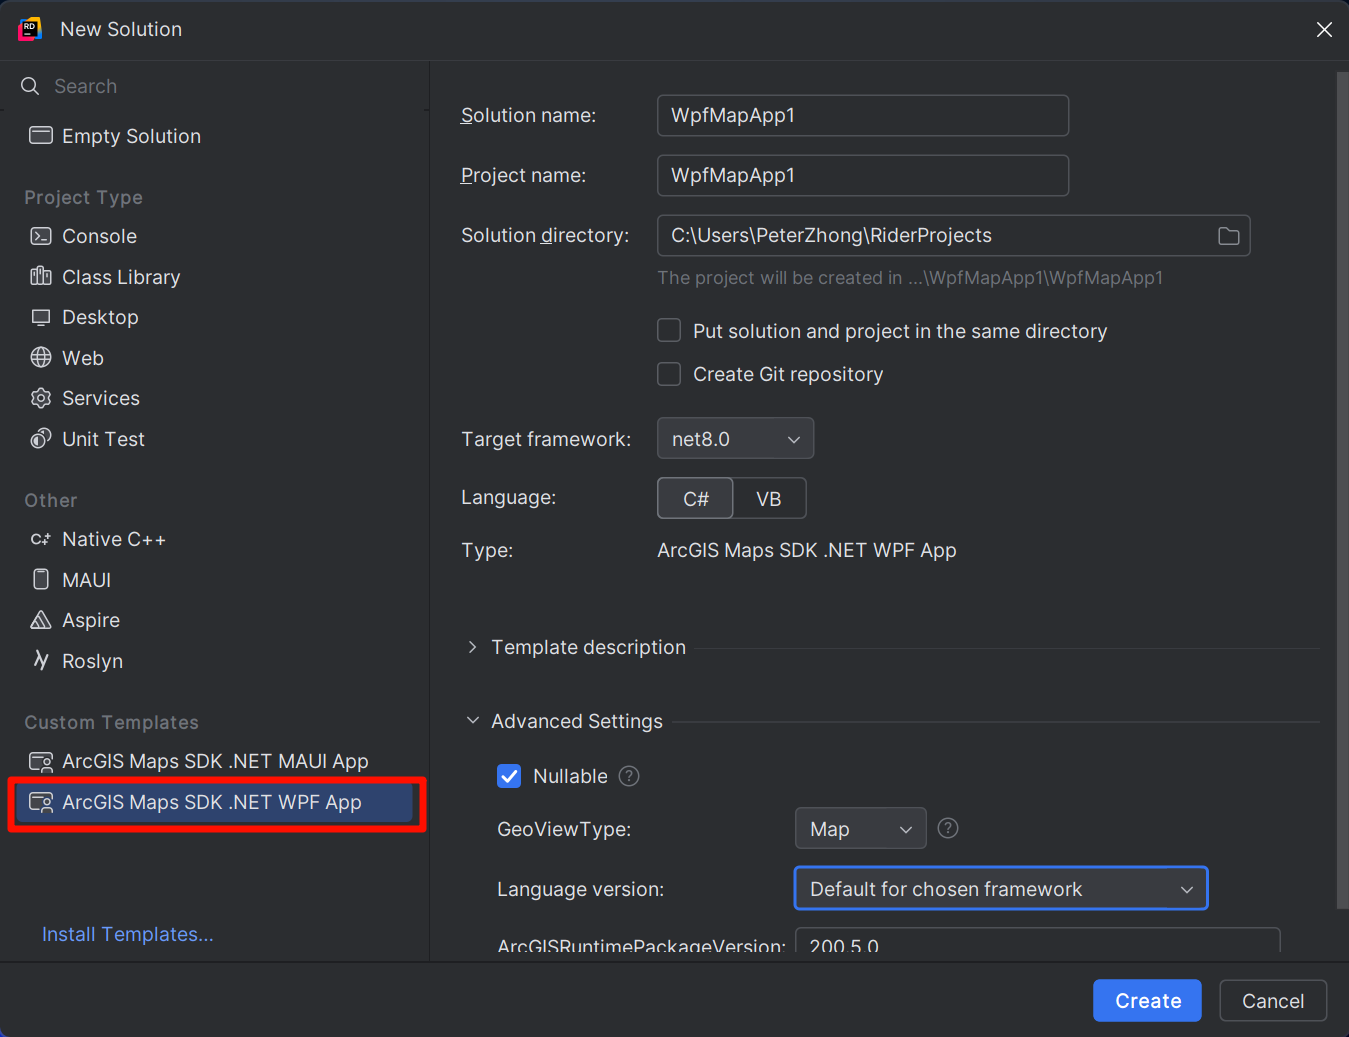Click the settings pane vertical scrollbar
The image size is (1349, 1037).
1342,490
